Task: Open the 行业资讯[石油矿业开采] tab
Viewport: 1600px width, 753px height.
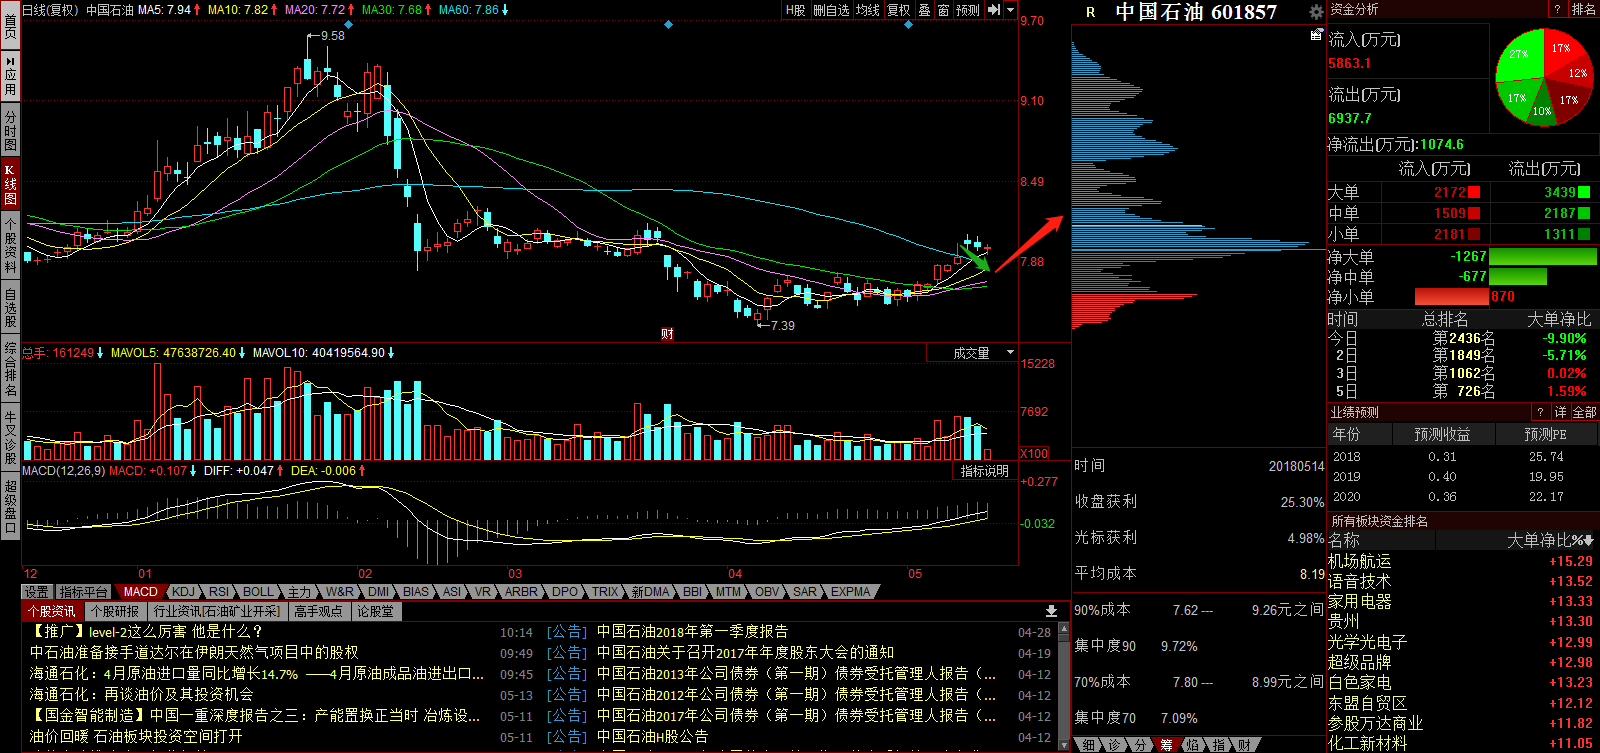Action: point(217,611)
